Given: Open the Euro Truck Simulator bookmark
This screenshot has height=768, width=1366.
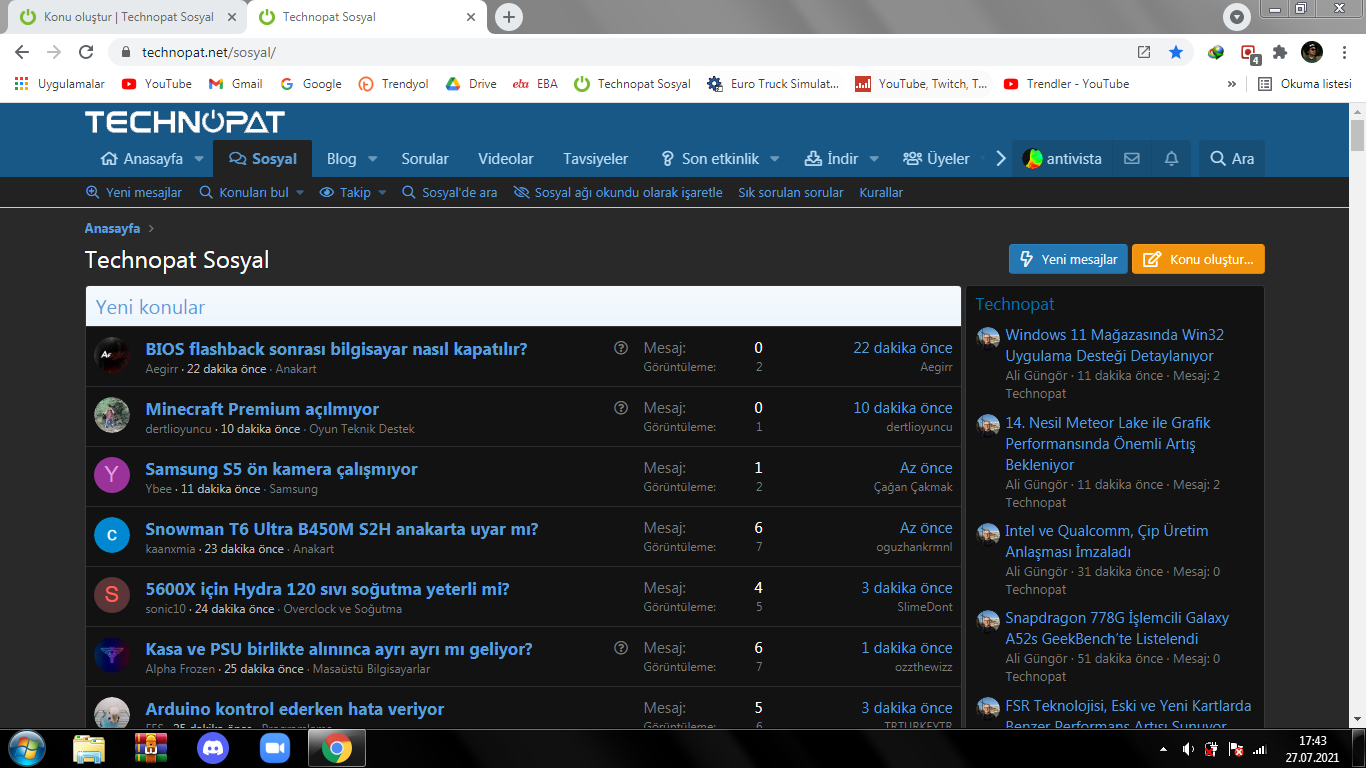Looking at the screenshot, I should (773, 84).
